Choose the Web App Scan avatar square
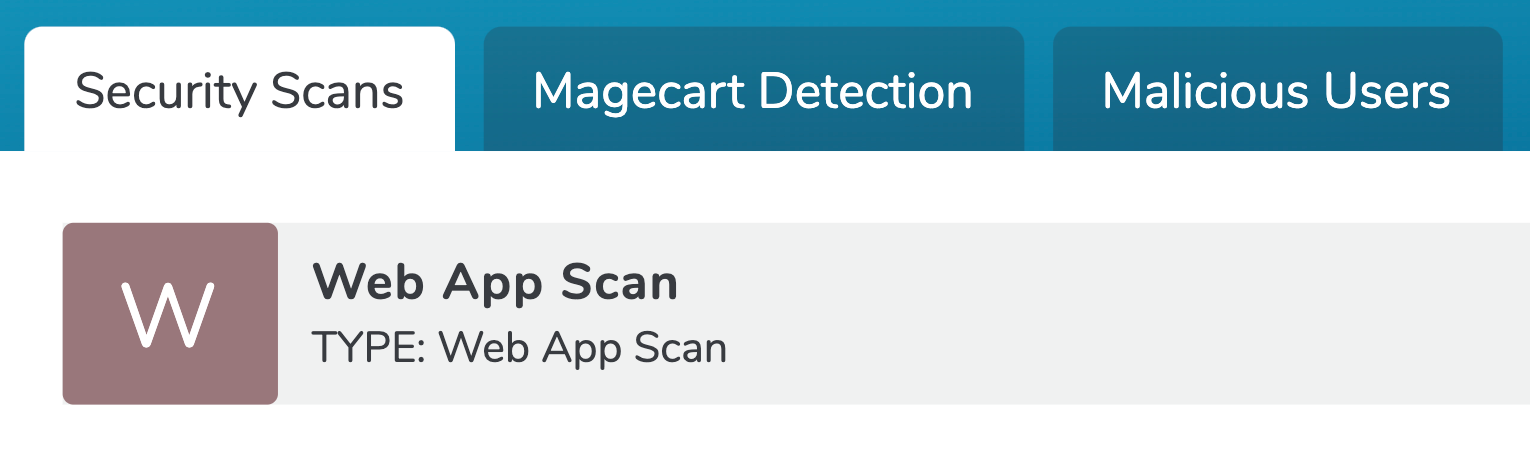 (x=170, y=314)
